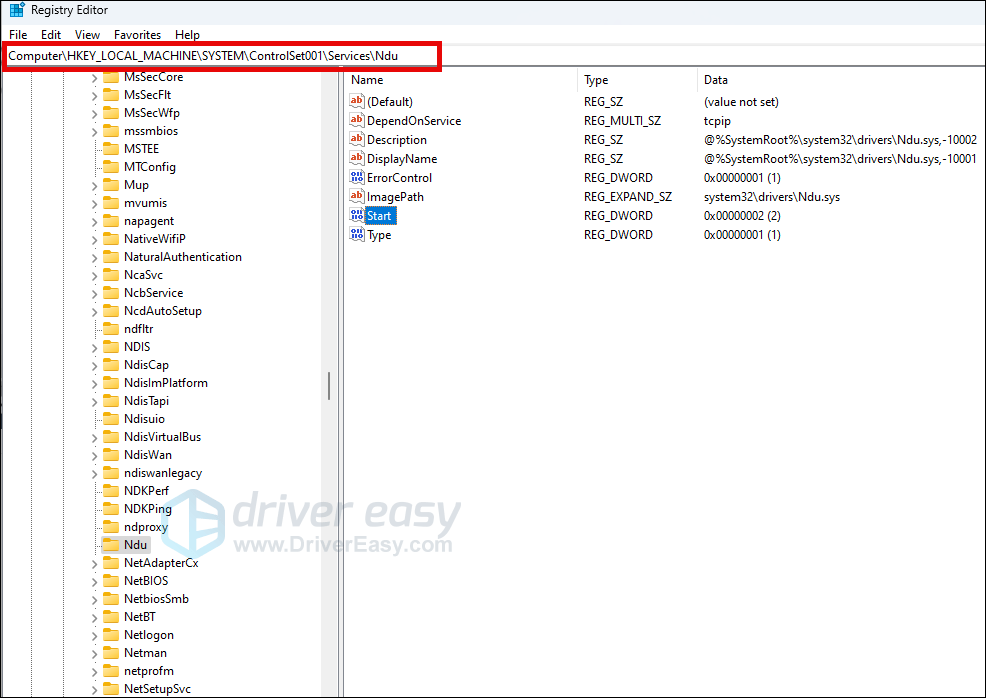Click the Registry Editor icon in title bar
Screen dimensions: 986x698
(x=16, y=10)
